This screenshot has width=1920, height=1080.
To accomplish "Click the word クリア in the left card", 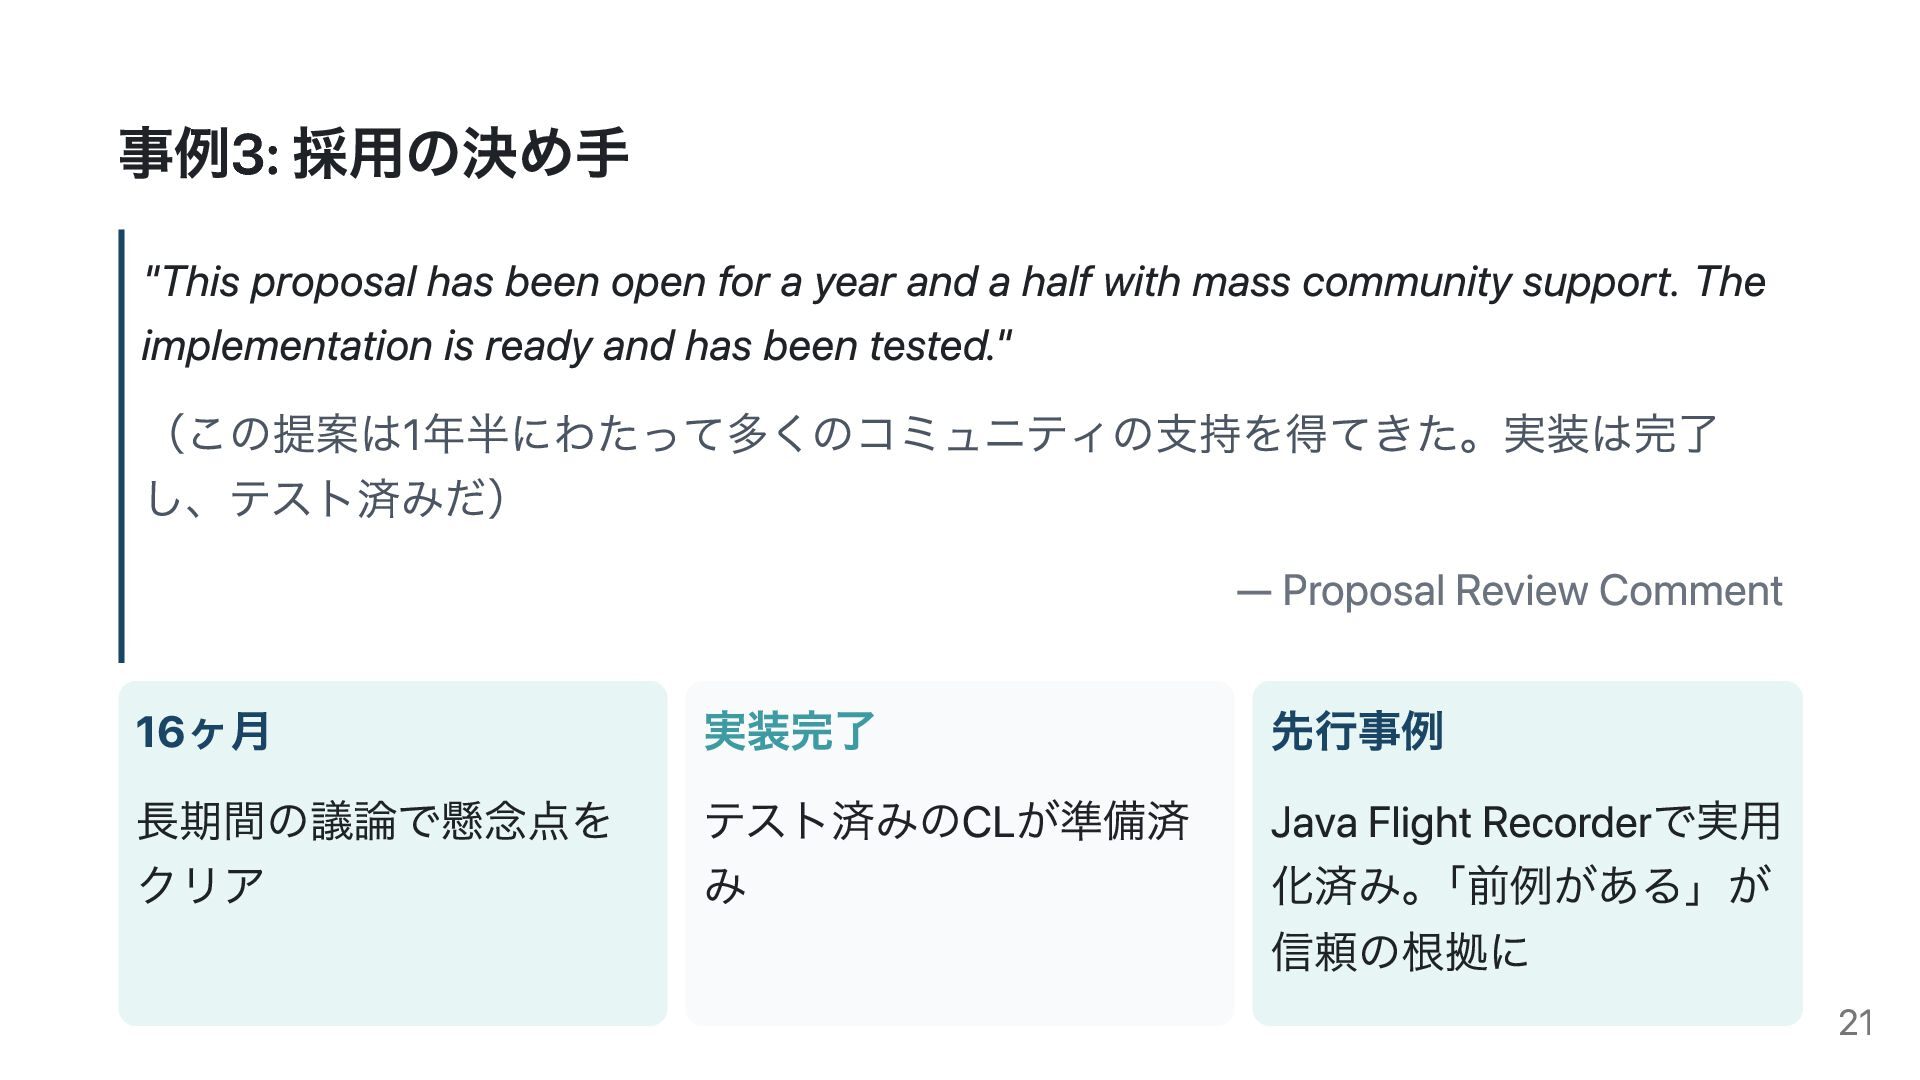I will [201, 886].
